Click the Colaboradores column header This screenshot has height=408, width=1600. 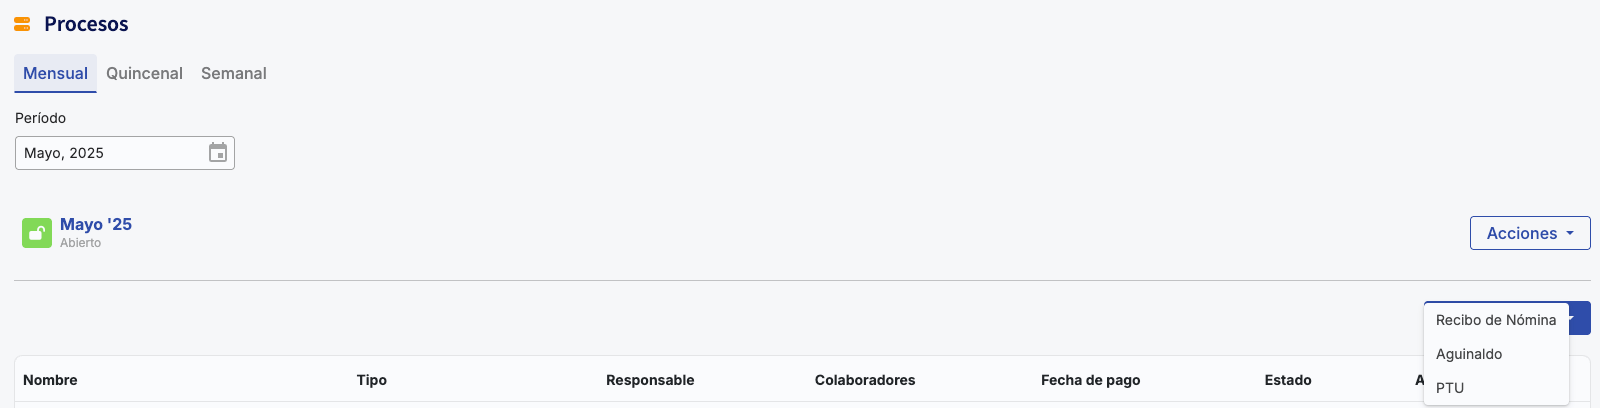(x=865, y=380)
